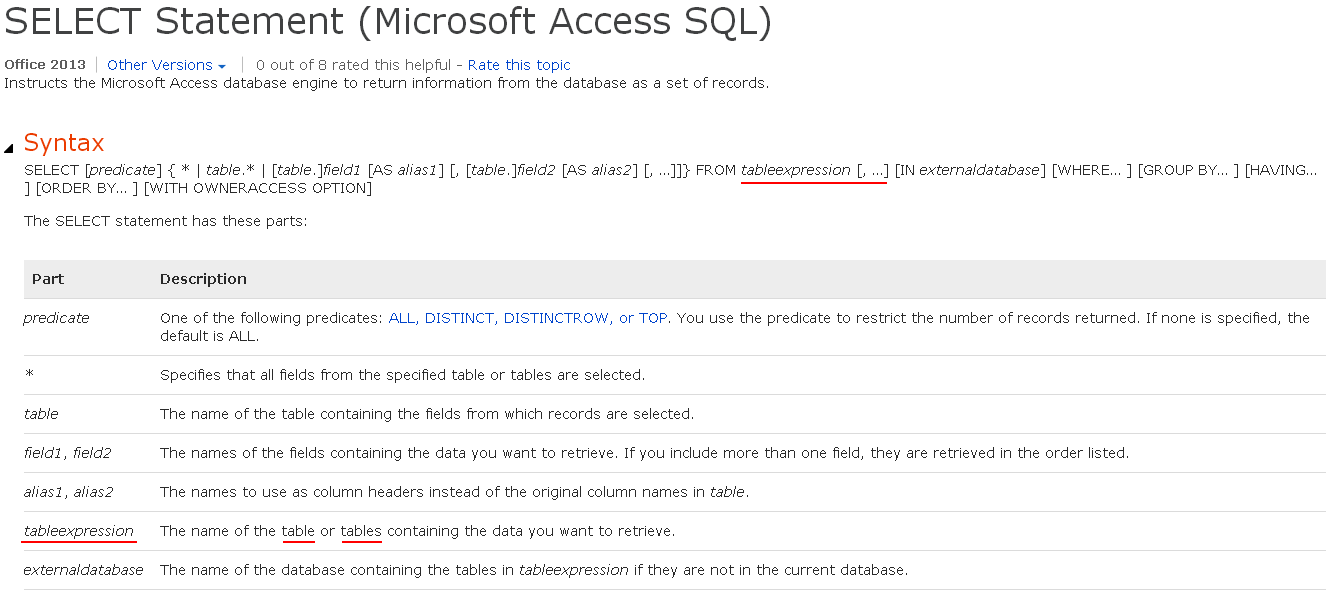
Task: Click the Syntax heading
Action: 64,142
